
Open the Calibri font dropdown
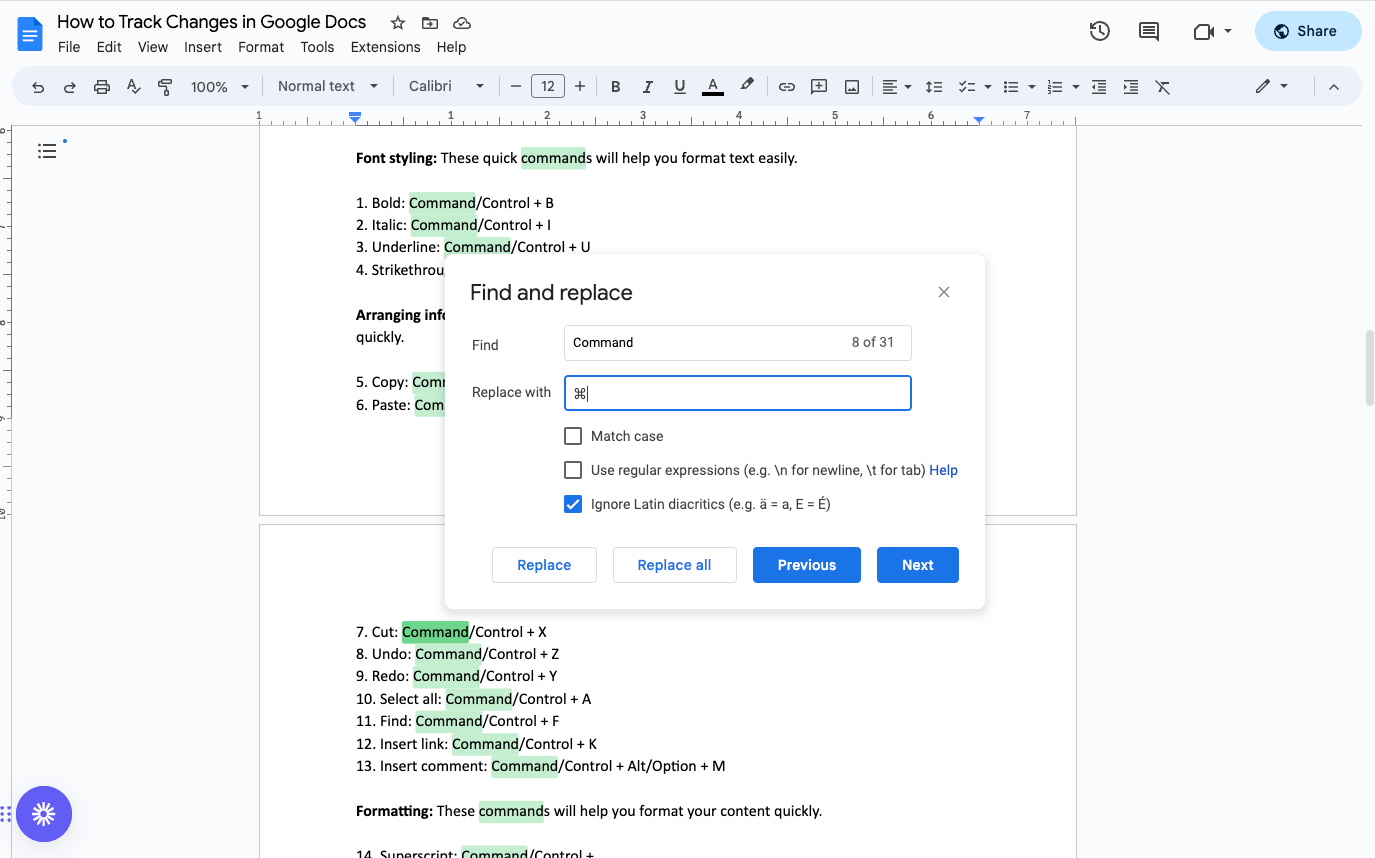pos(447,87)
